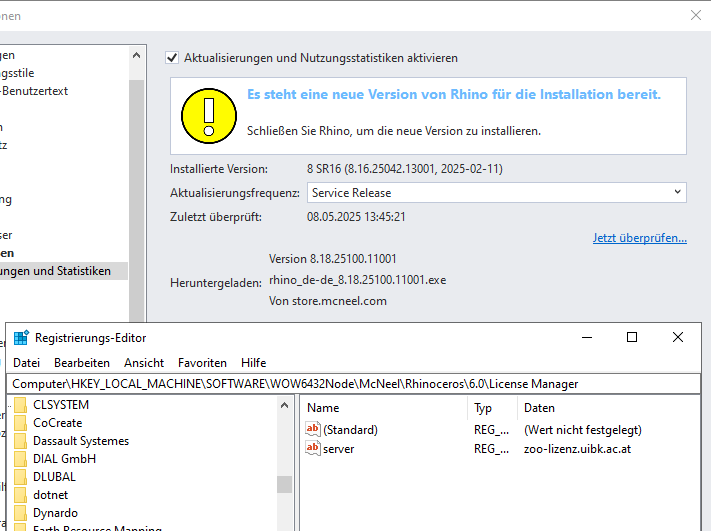This screenshot has width=711, height=531.
Task: Click the Dassault Systemes folder icon
Action: tap(20, 441)
